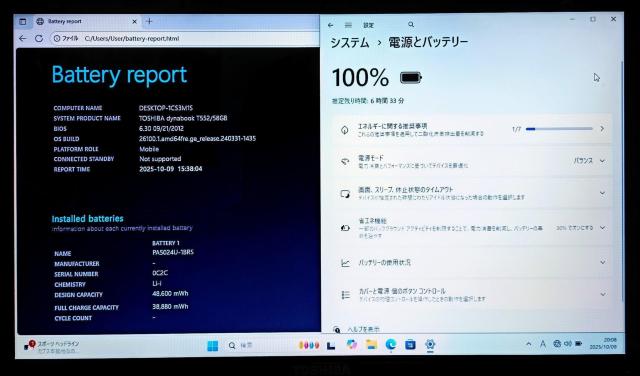
Task: Open the Copilot icon on taskbar
Action: pos(351,345)
